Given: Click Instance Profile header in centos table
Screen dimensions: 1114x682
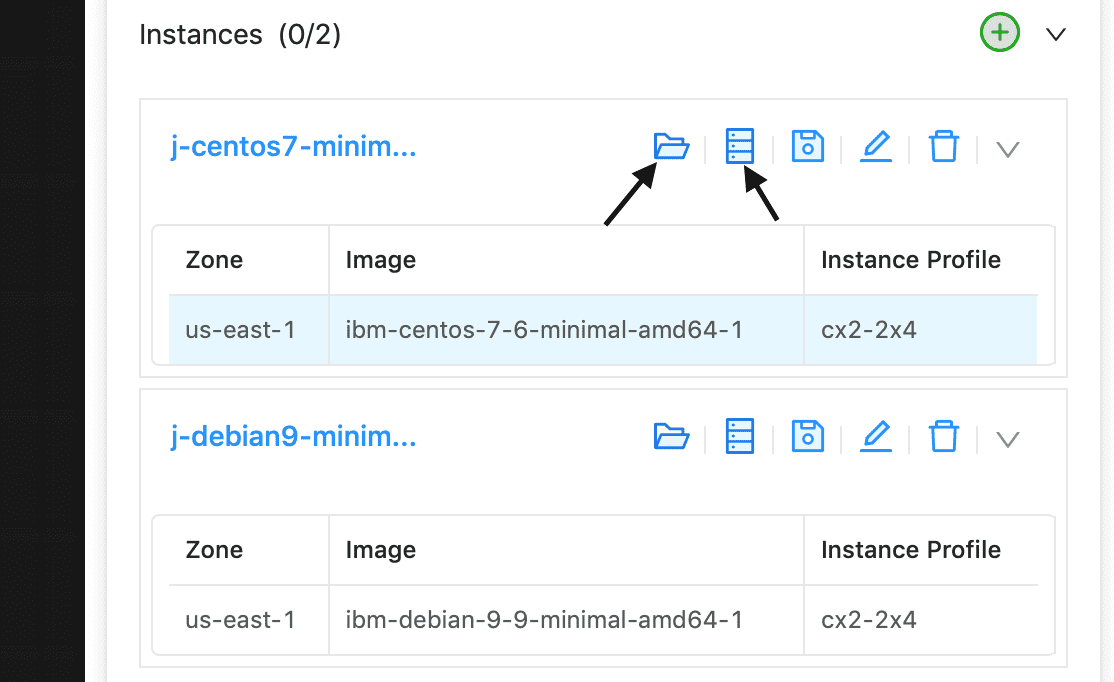Looking at the screenshot, I should [x=911, y=260].
